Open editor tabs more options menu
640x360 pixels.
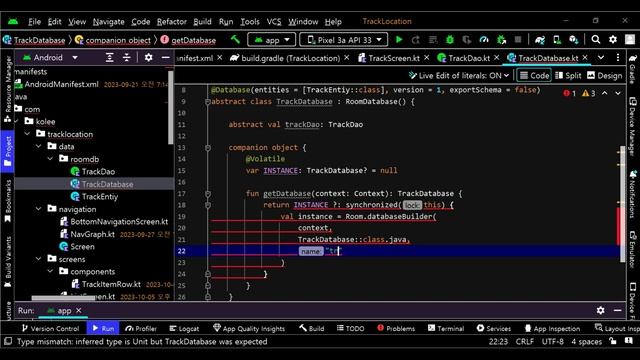618,58
